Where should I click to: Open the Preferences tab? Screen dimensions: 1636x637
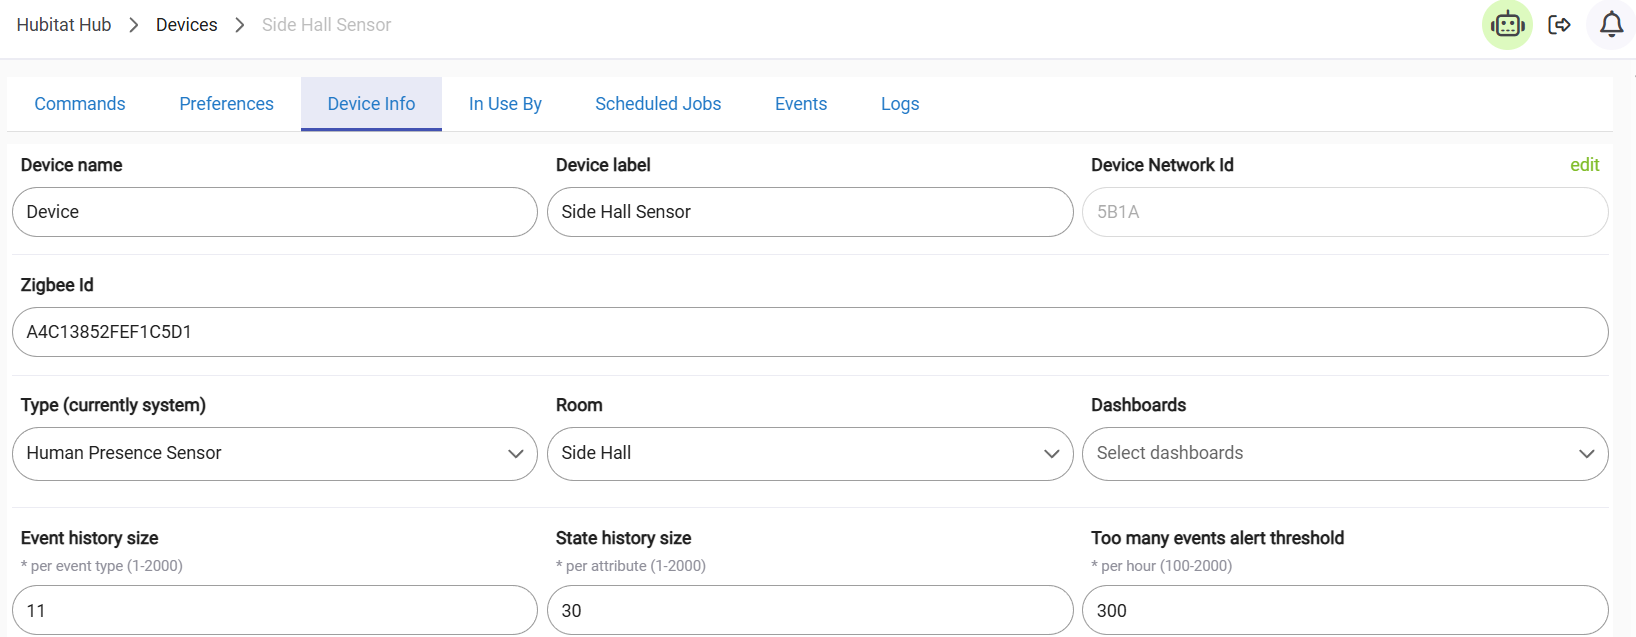[x=226, y=104]
